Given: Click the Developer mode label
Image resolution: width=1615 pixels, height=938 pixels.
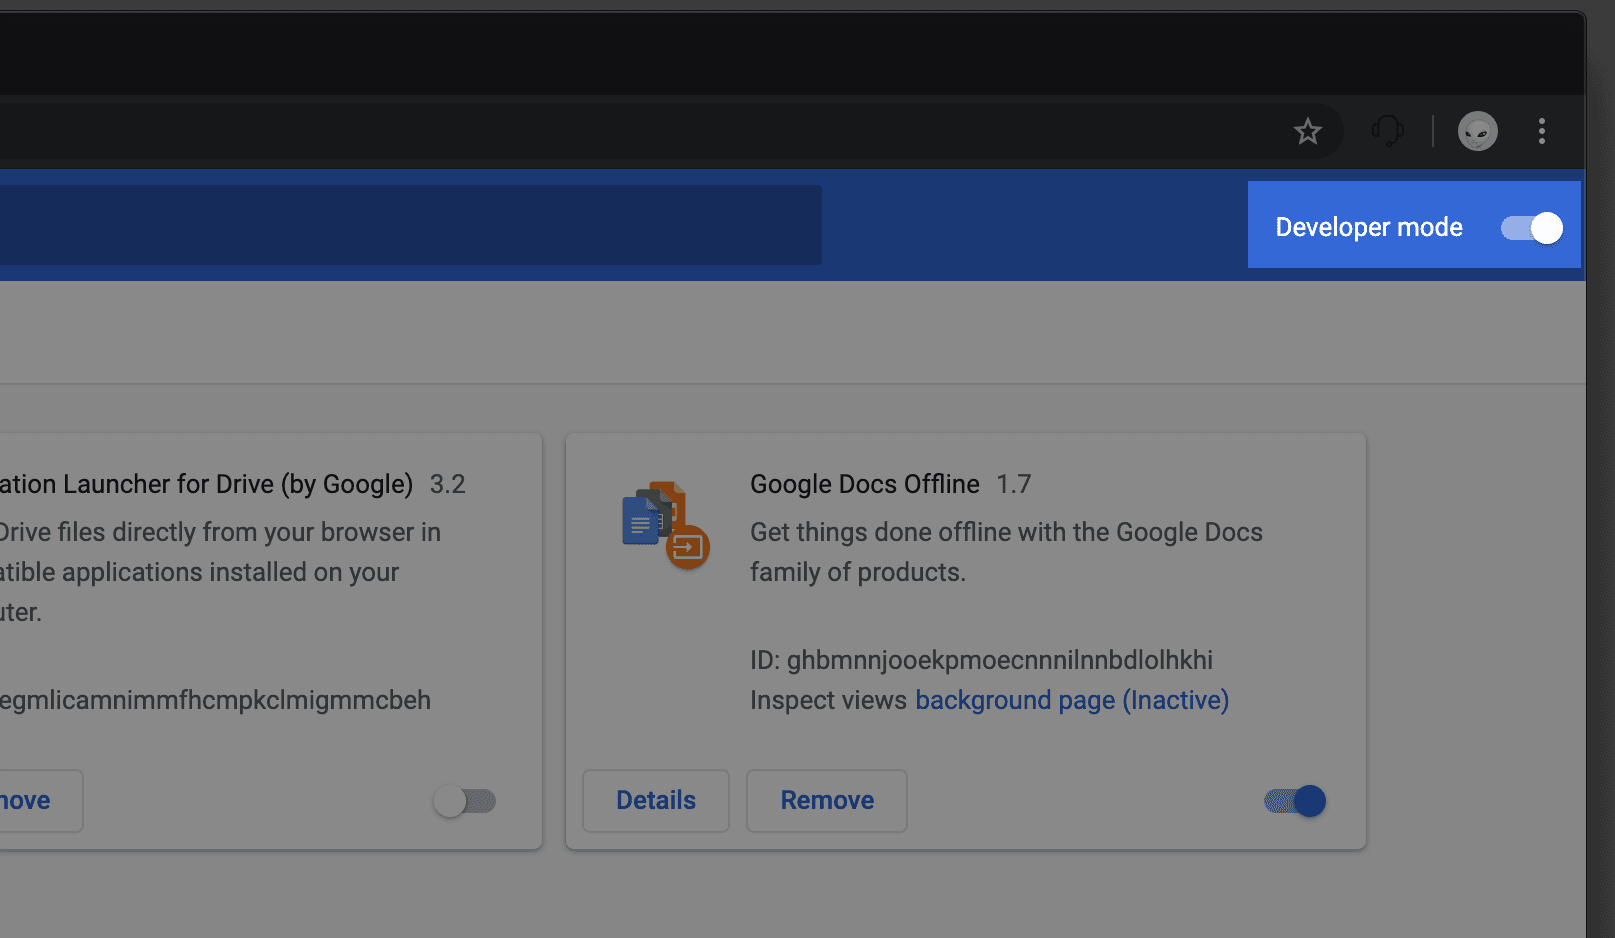Looking at the screenshot, I should tap(1369, 228).
